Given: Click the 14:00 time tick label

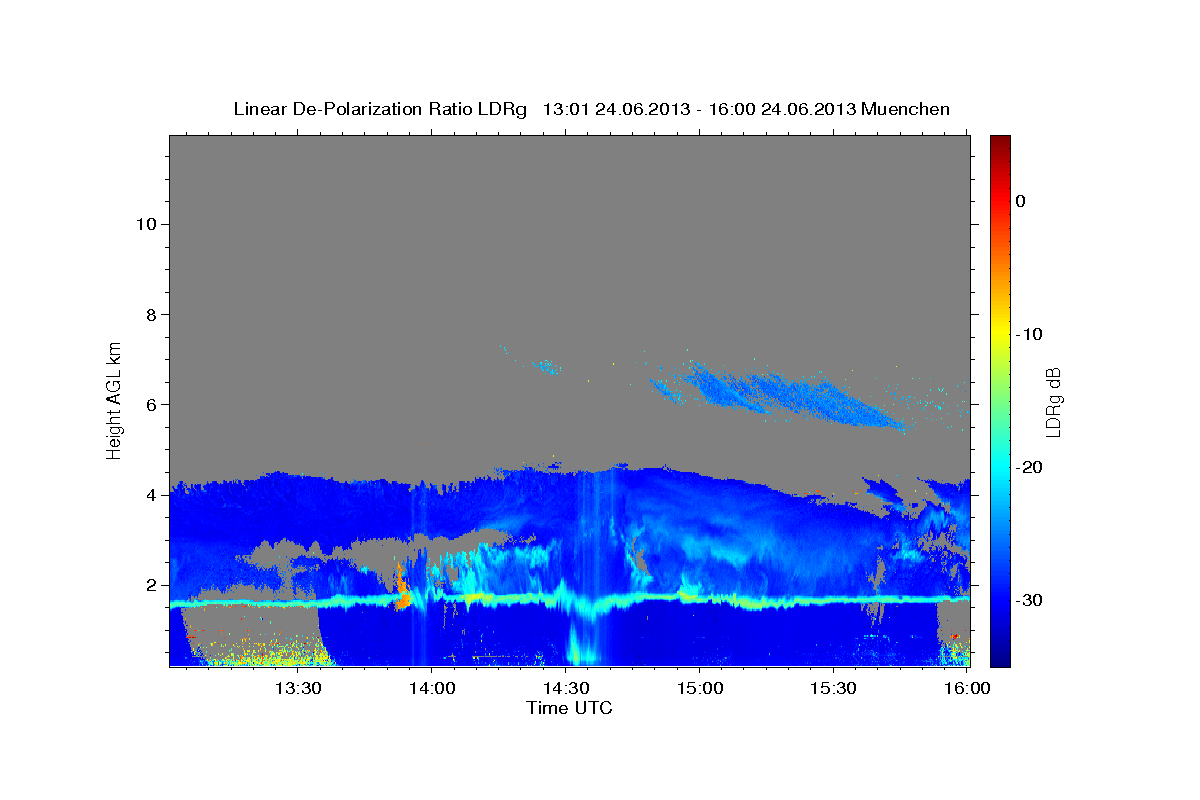Looking at the screenshot, I should pyautogui.click(x=432, y=688).
